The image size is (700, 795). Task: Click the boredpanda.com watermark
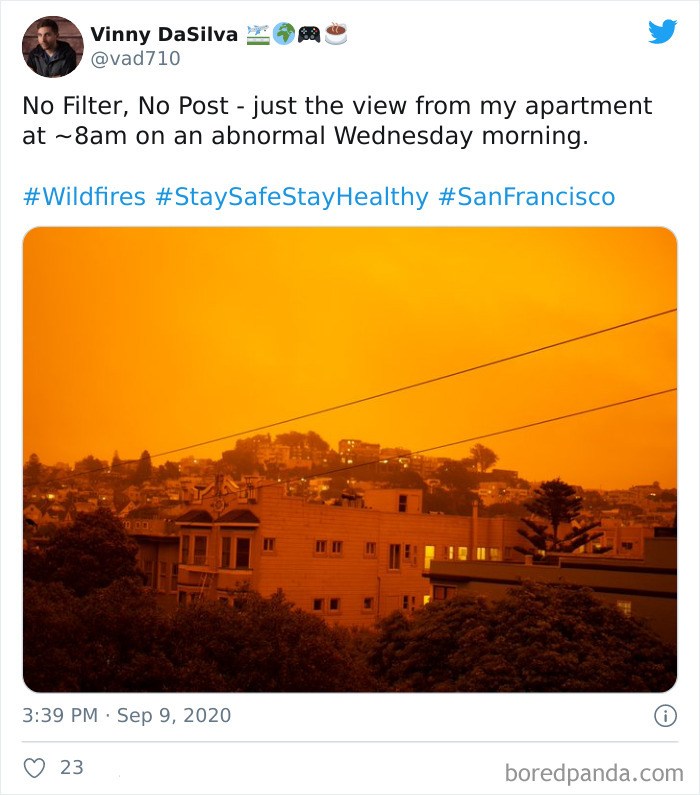pos(596,772)
